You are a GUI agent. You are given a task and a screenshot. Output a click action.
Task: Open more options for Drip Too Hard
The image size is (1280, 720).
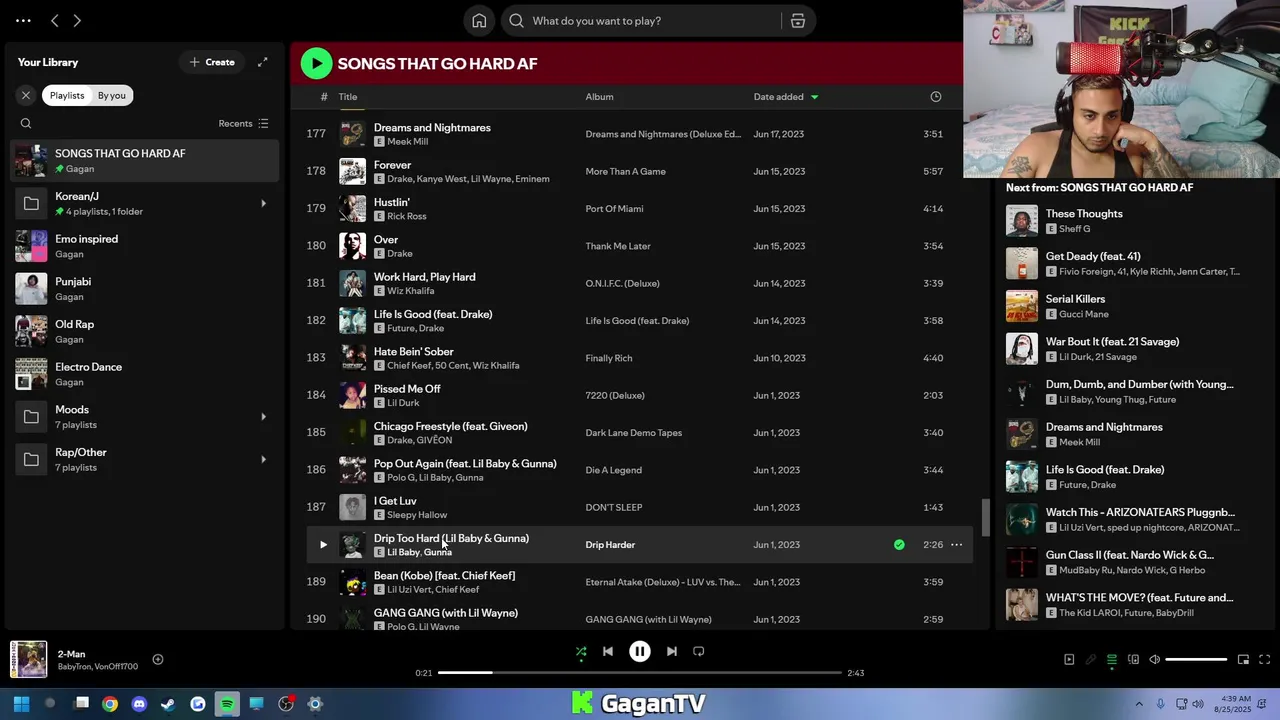pos(956,545)
